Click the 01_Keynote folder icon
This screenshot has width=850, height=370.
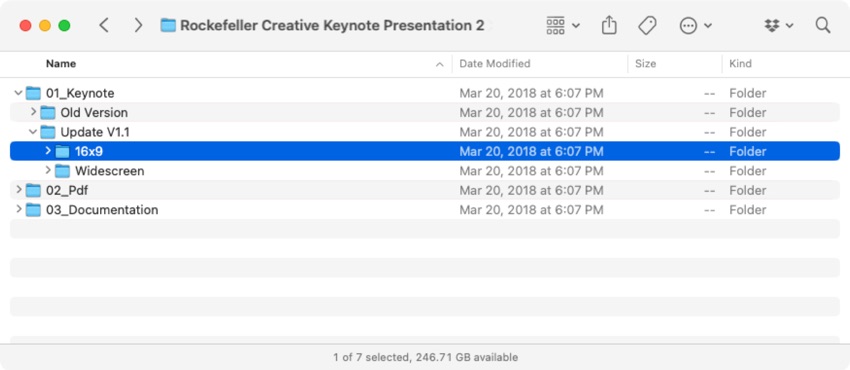(x=34, y=93)
